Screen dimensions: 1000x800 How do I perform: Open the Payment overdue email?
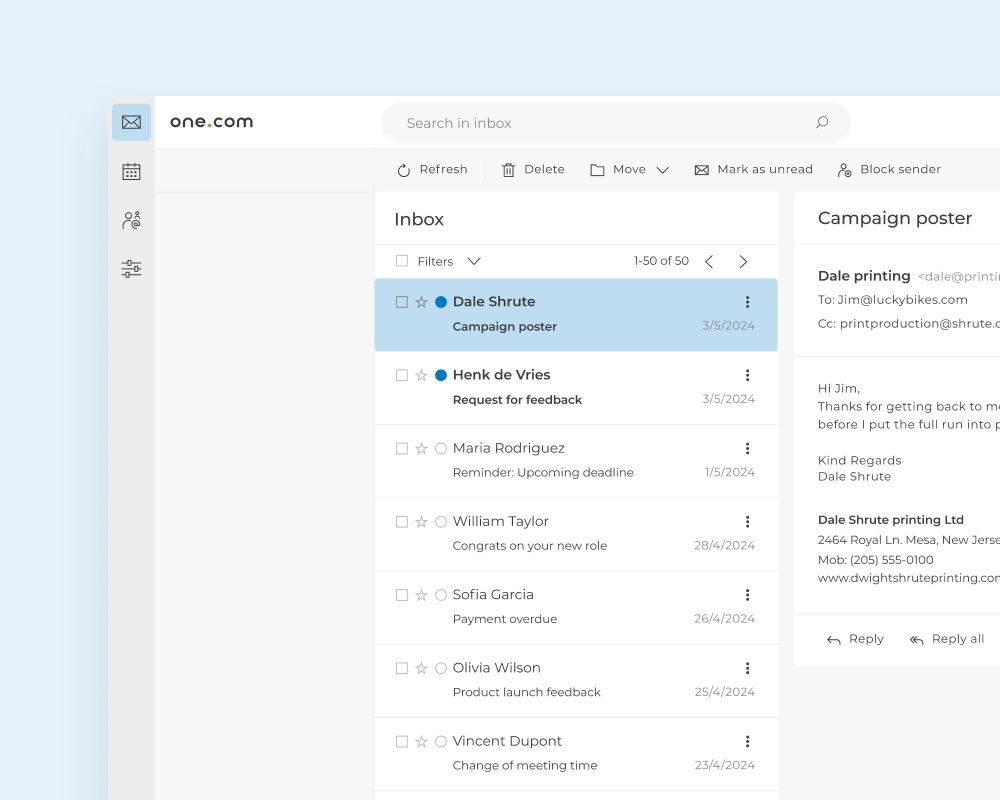pos(577,608)
